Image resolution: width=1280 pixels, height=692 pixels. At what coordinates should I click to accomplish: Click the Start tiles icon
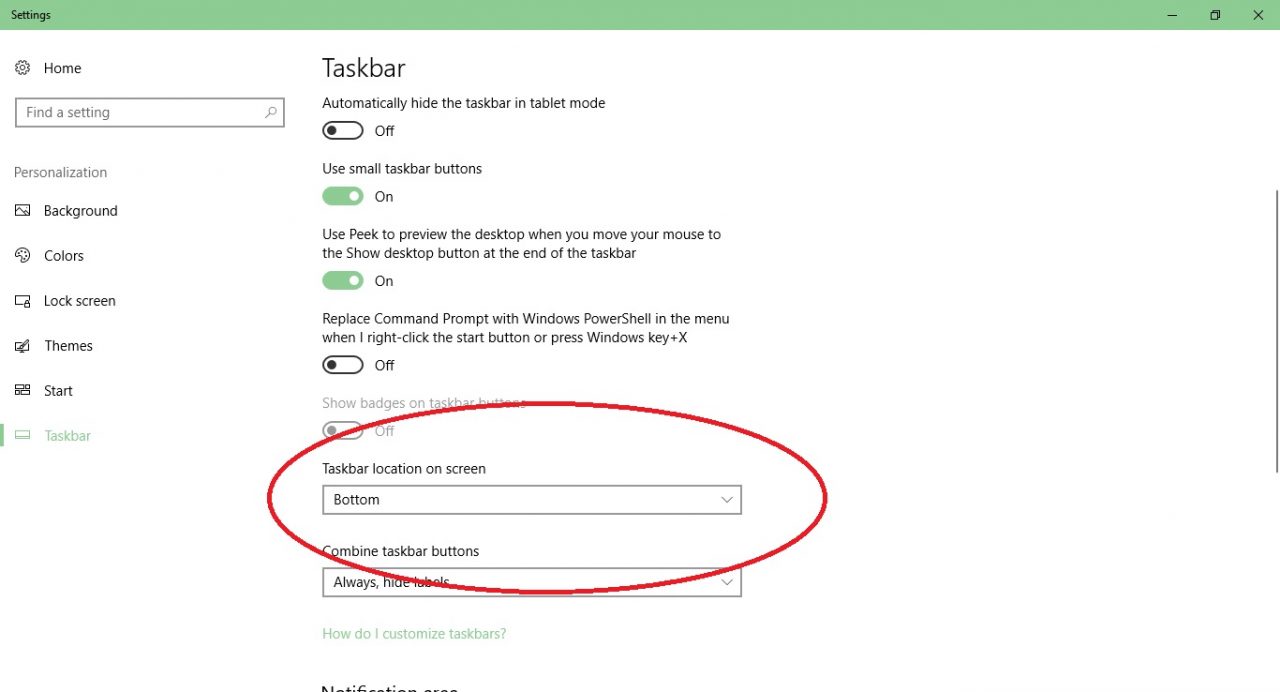22,391
